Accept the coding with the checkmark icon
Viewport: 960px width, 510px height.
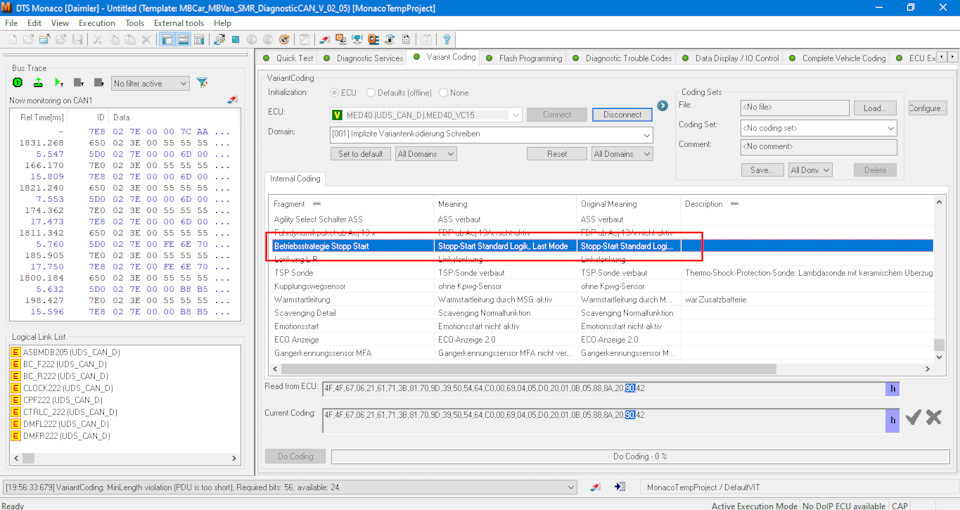pos(913,418)
